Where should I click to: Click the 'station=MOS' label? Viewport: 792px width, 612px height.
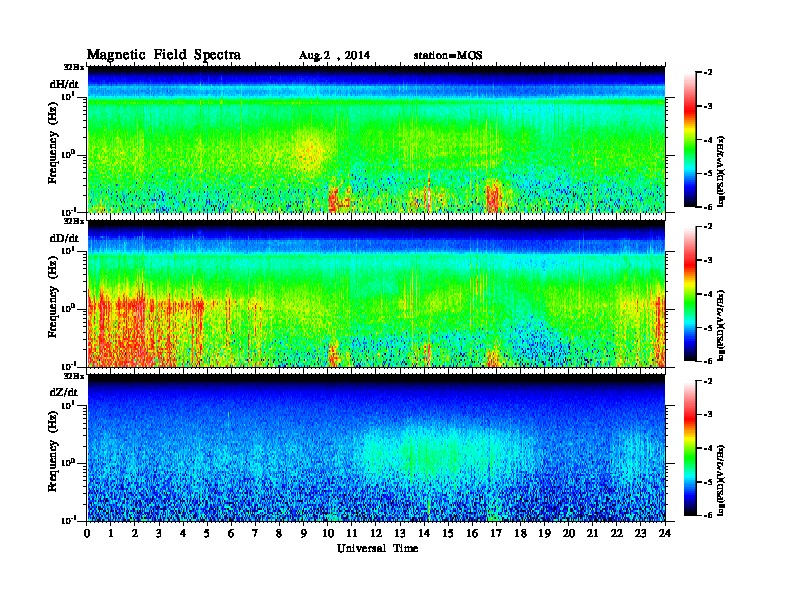tap(448, 56)
